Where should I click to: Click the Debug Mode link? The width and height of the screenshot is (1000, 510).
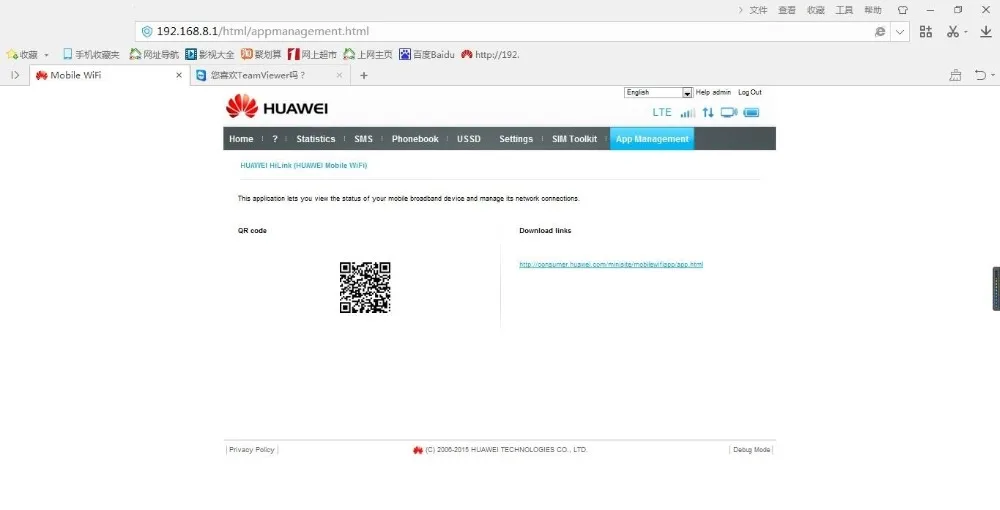coord(751,449)
